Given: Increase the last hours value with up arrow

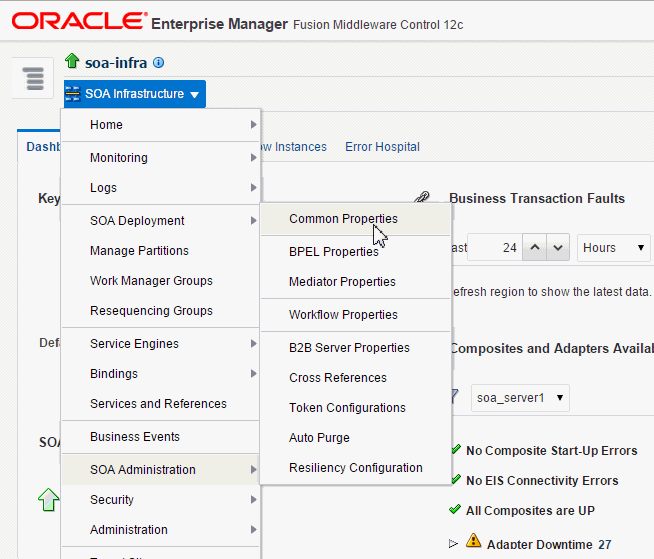Looking at the screenshot, I should click(x=535, y=248).
